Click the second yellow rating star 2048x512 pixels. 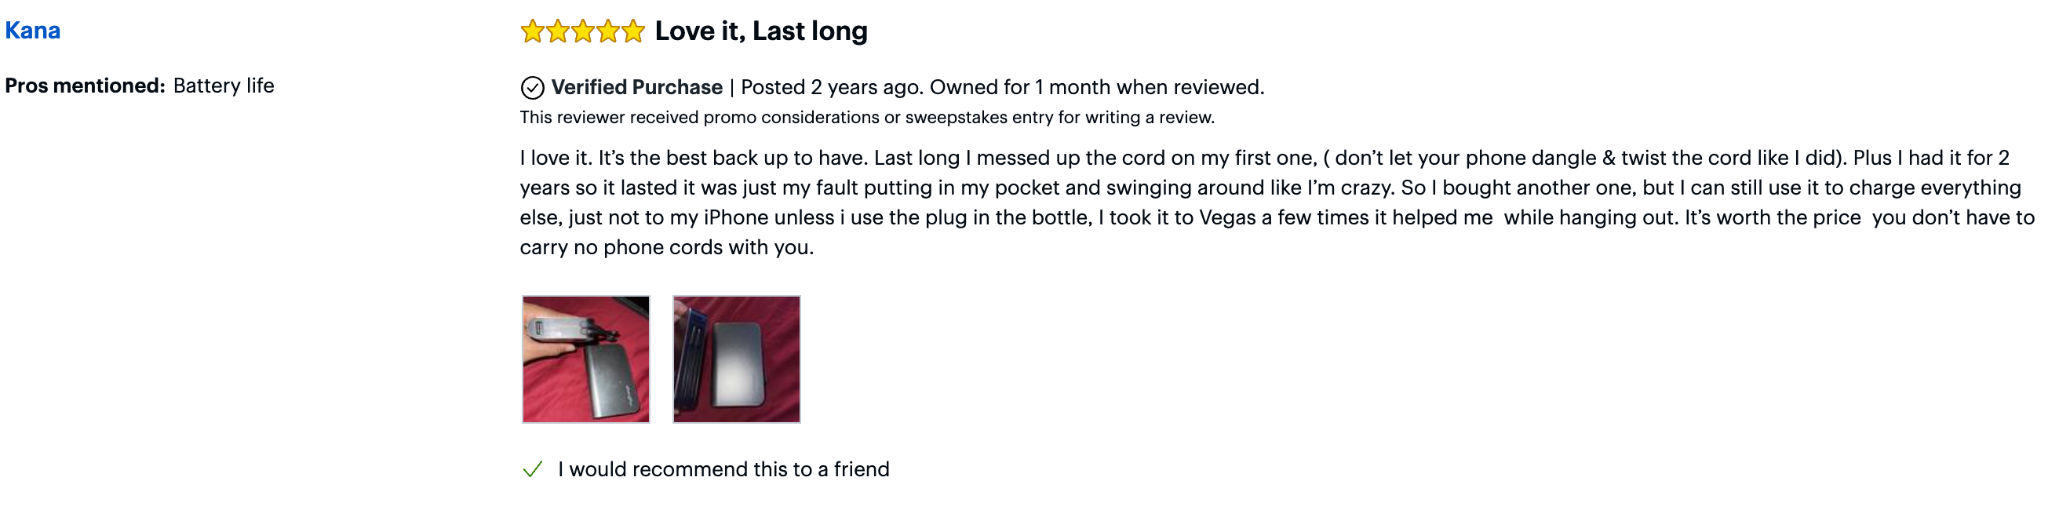pyautogui.click(x=557, y=32)
